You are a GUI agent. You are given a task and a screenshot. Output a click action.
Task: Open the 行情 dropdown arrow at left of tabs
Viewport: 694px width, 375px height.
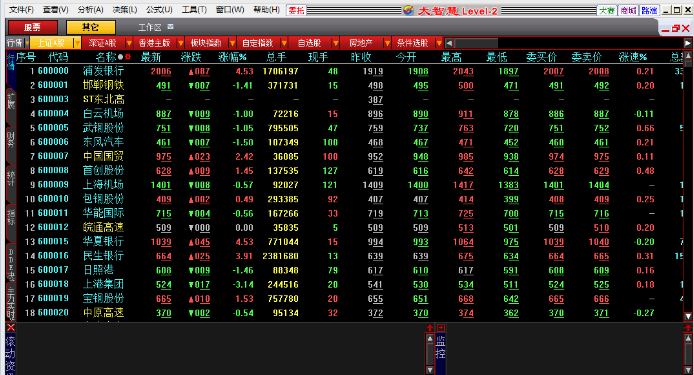[27, 43]
